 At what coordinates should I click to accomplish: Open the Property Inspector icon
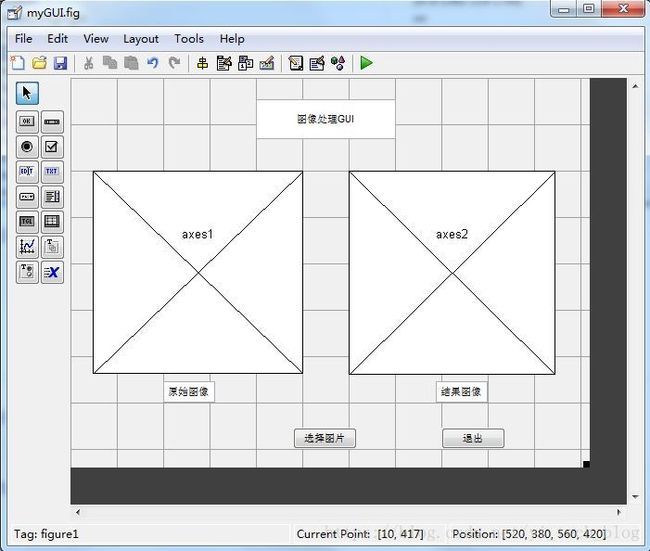[x=317, y=63]
